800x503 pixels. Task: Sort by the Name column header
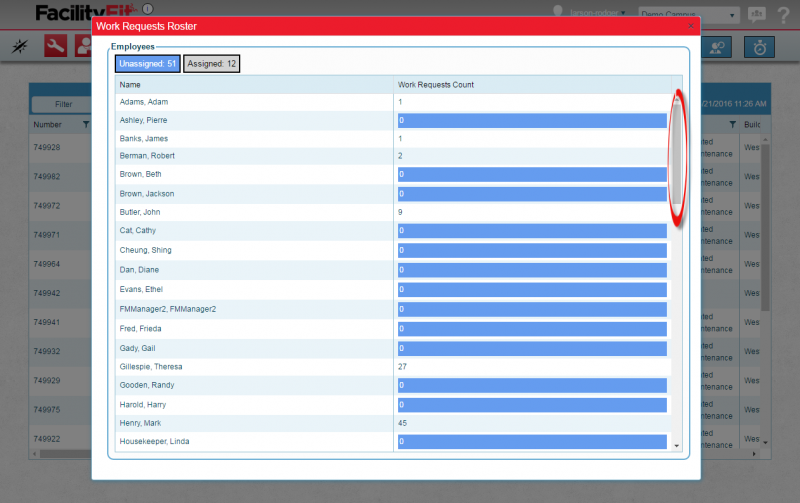[254, 85]
